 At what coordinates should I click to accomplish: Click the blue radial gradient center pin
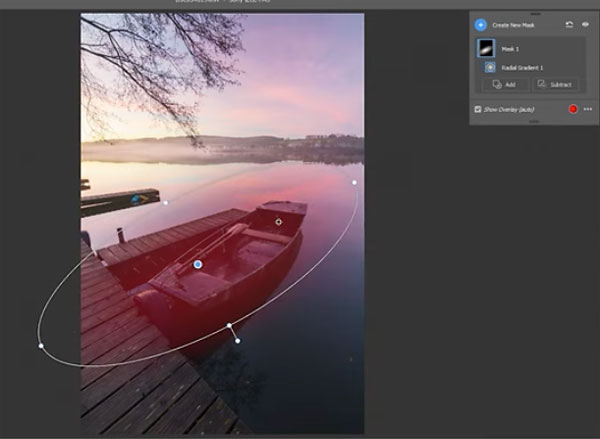(x=197, y=264)
